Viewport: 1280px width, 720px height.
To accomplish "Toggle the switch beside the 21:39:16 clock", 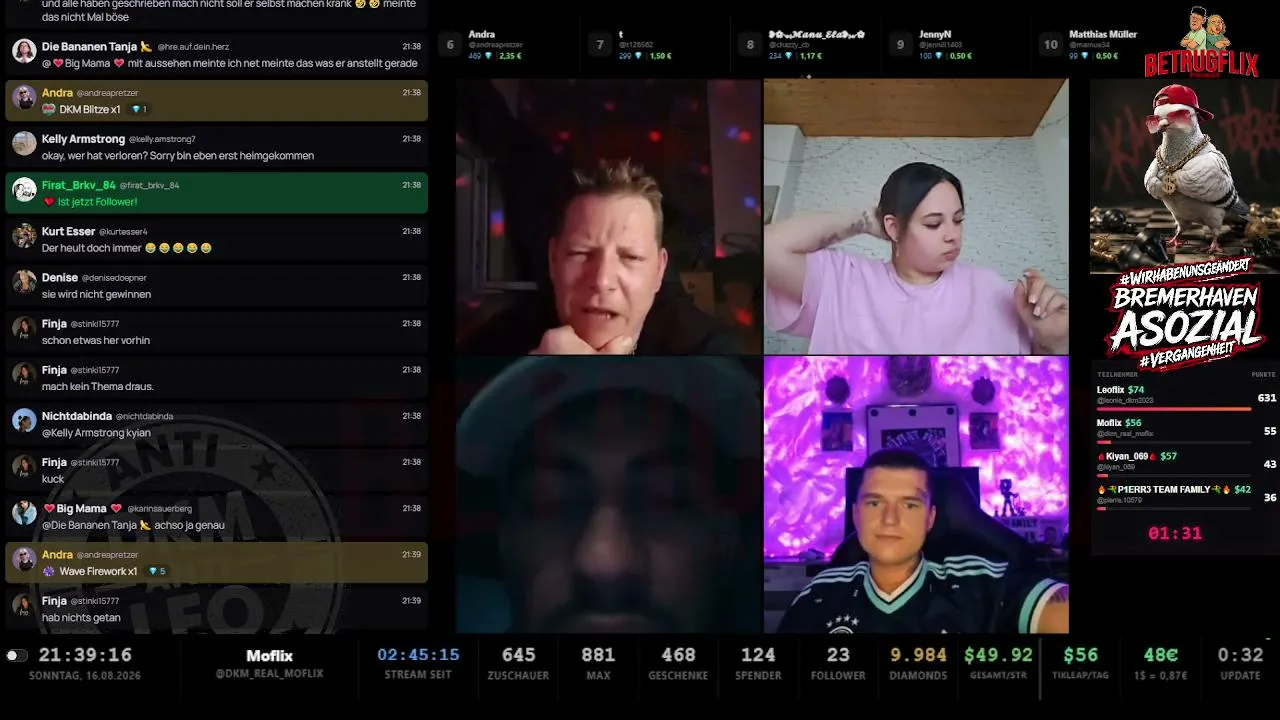I will pos(16,656).
